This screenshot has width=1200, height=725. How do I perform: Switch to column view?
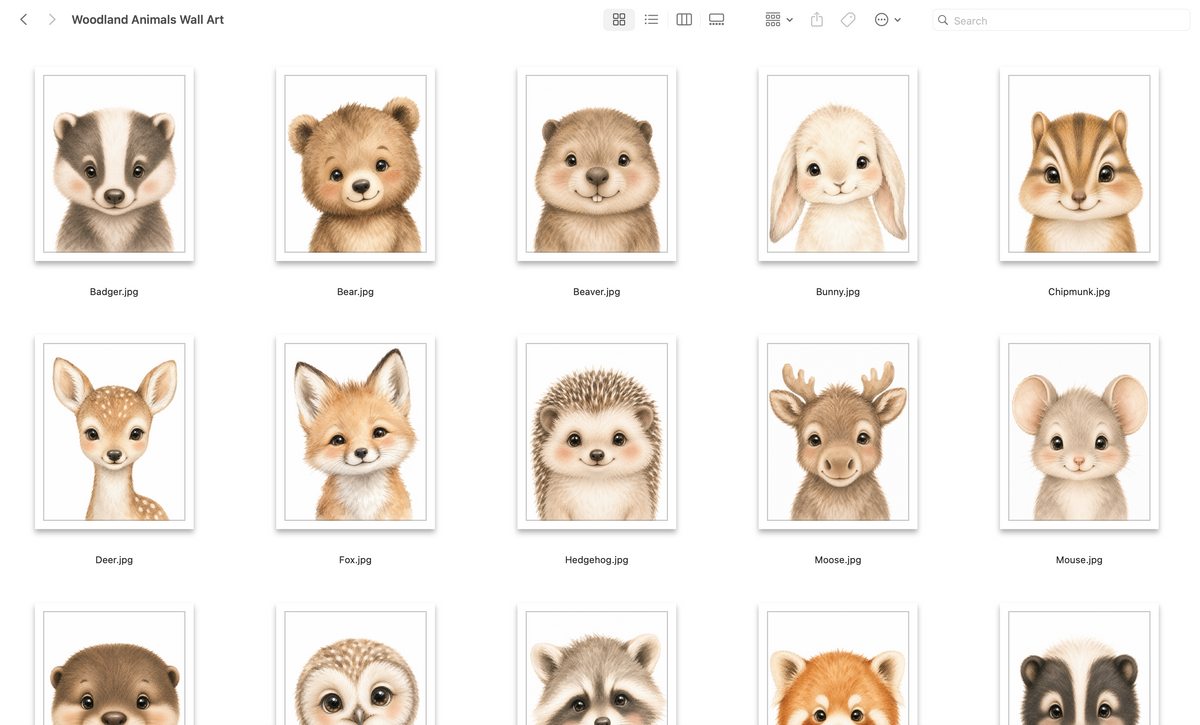pyautogui.click(x=684, y=20)
